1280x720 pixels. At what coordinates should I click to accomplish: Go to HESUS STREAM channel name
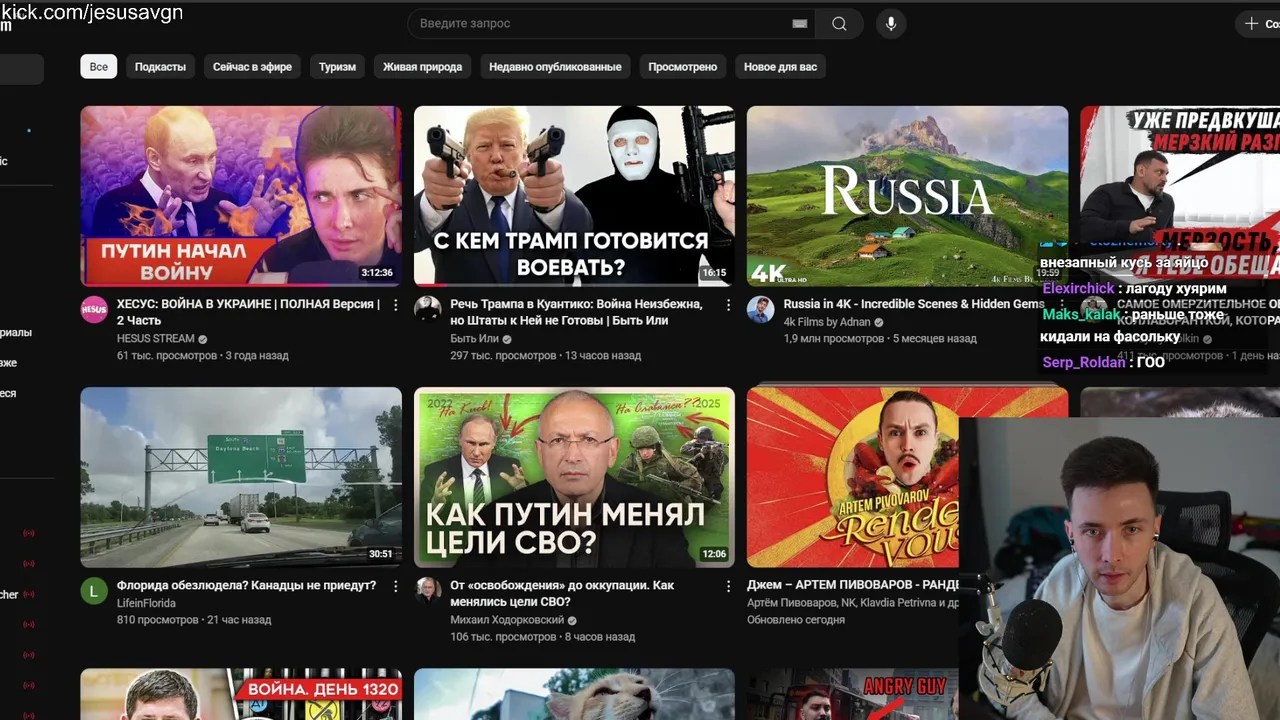[155, 339]
